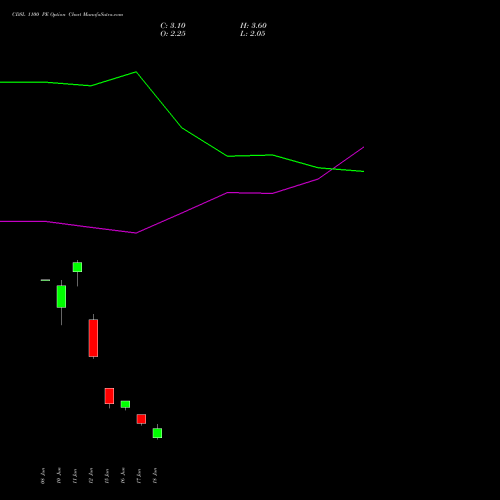The width and height of the screenshot is (500, 500).
Task: Select the small green candle above the 11 date
Action: tap(77, 267)
